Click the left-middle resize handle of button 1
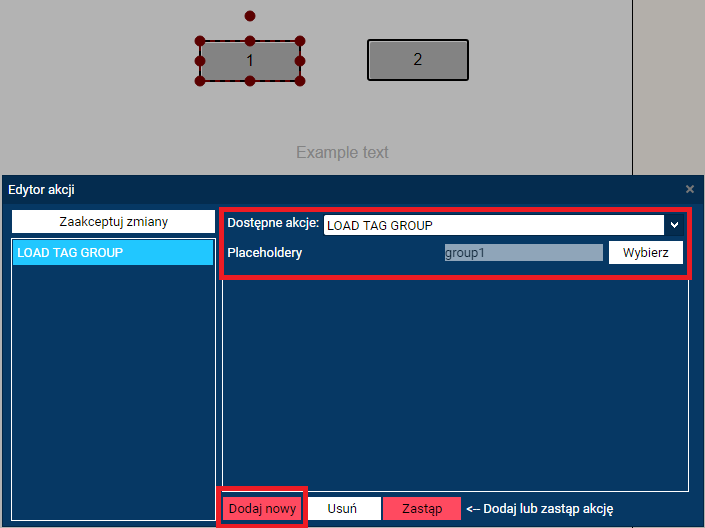705x528 pixels. pyautogui.click(x=200, y=61)
